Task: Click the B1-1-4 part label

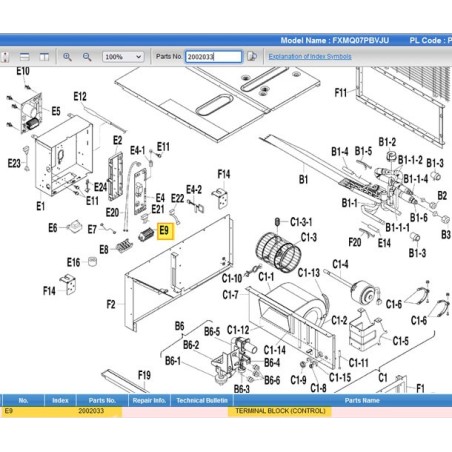Action: 416,179
